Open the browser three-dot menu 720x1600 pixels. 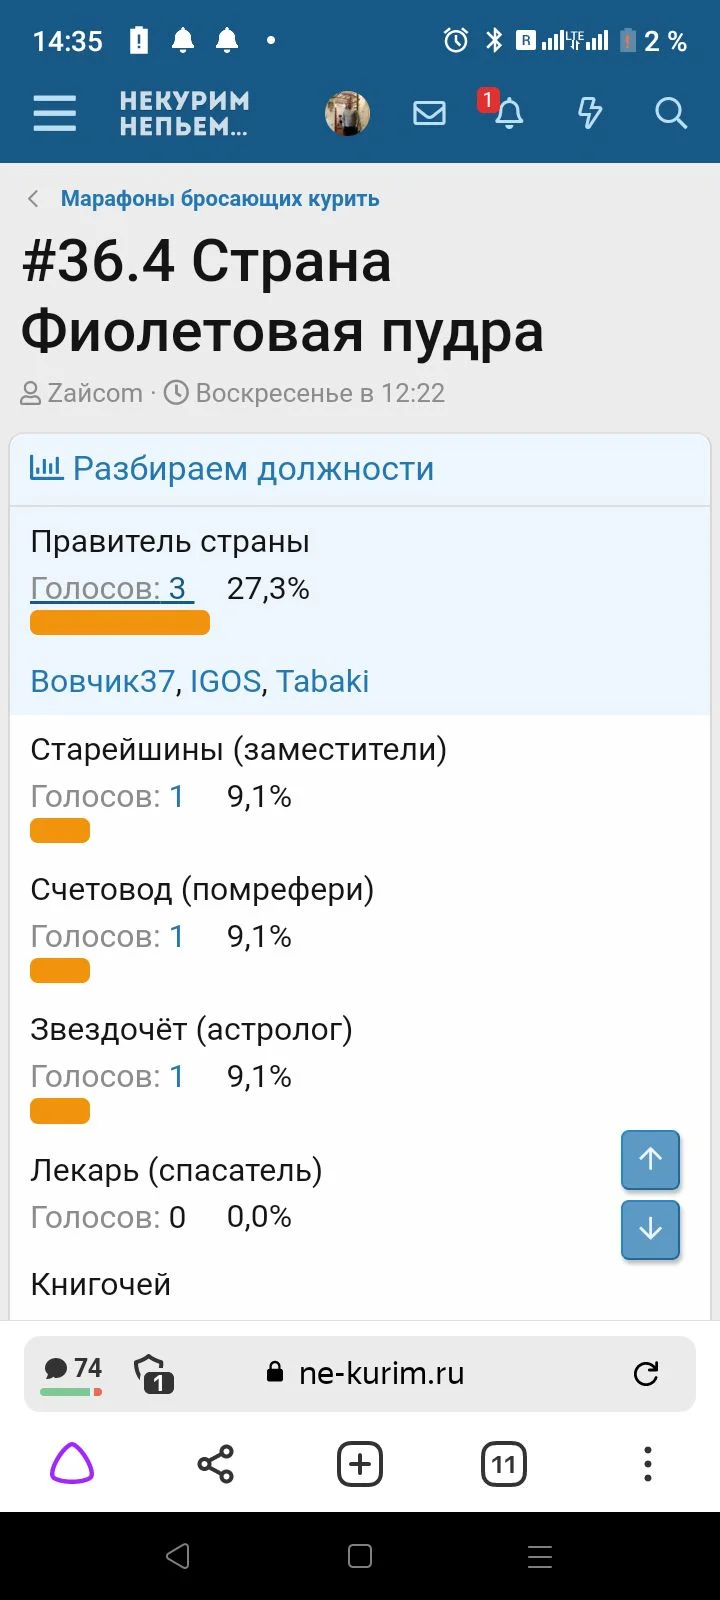pyautogui.click(x=648, y=1465)
